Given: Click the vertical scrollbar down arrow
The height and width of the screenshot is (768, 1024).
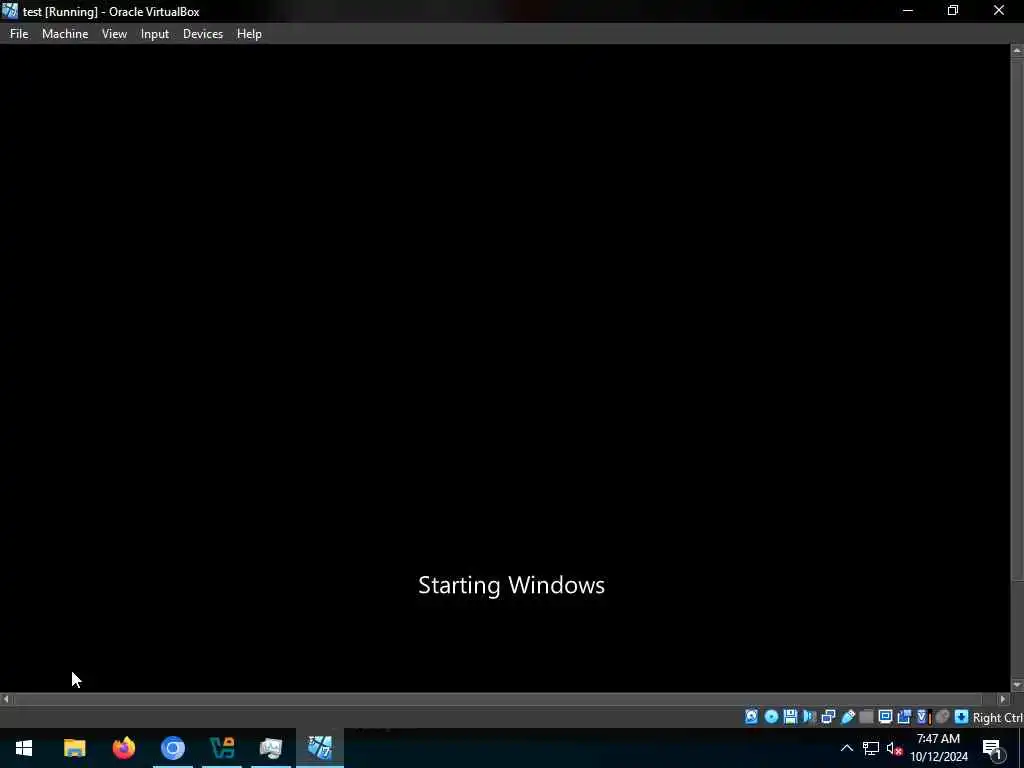Looking at the screenshot, I should tap(1017, 685).
